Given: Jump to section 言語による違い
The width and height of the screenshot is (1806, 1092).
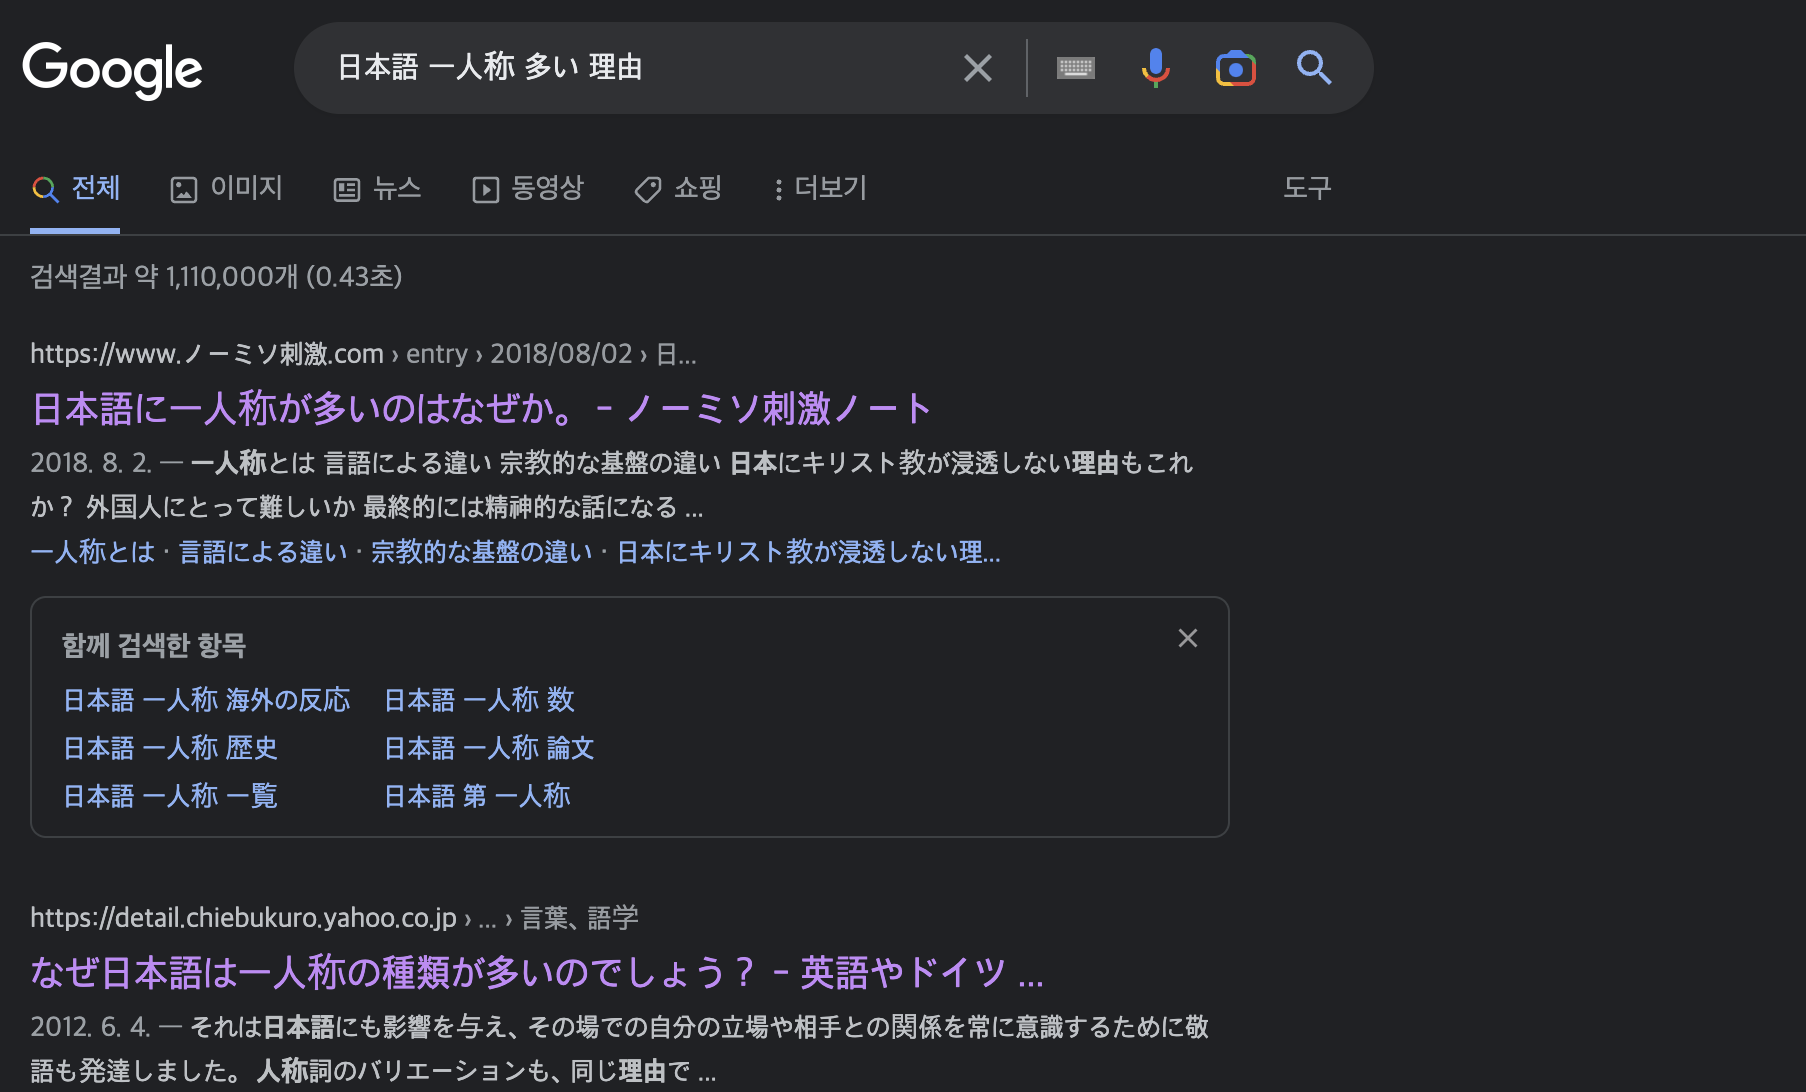Looking at the screenshot, I should pyautogui.click(x=263, y=552).
